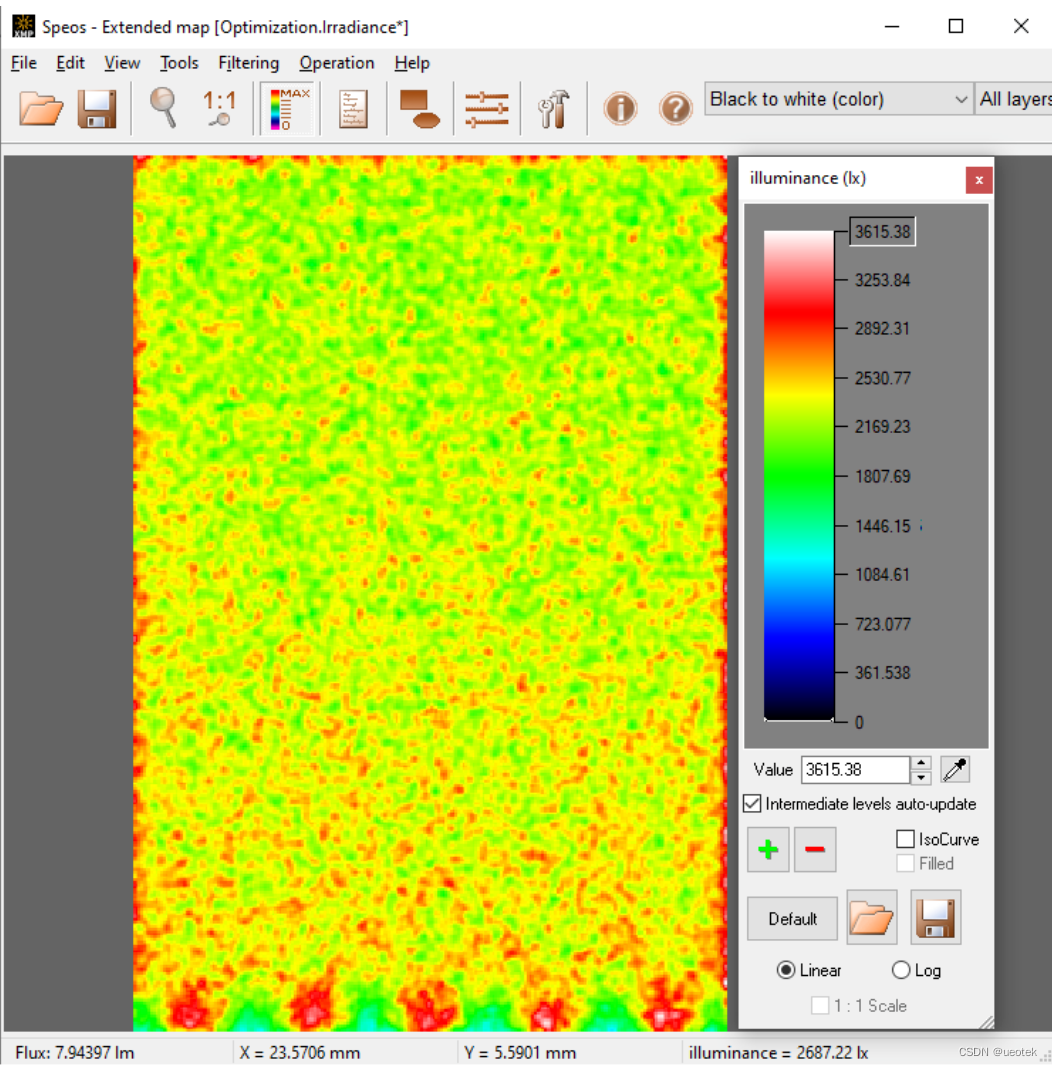
Task: Reset zoom with the 1:1 icon
Action: [x=219, y=107]
